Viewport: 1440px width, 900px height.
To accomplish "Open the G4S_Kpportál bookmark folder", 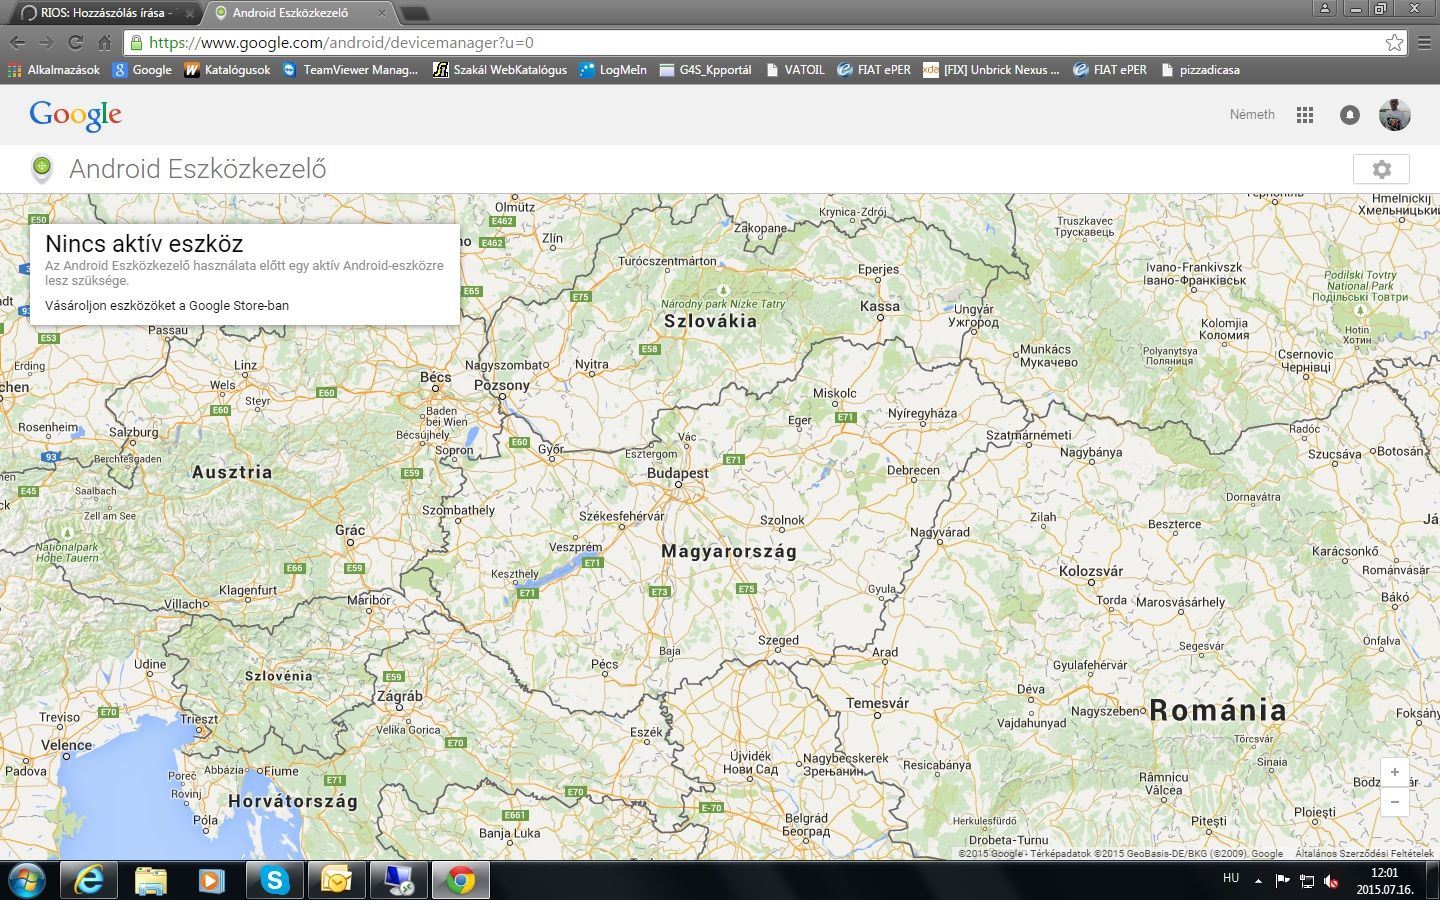I will [x=705, y=70].
